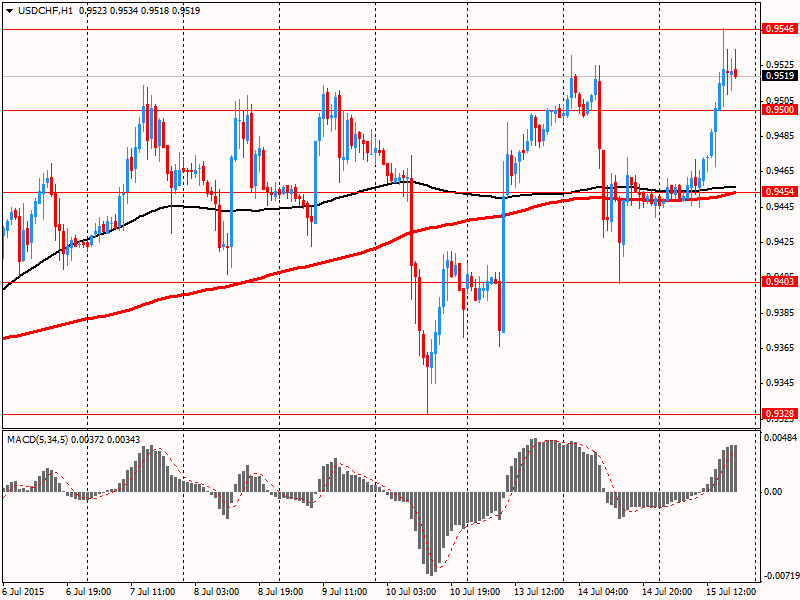Click the 10 Jul 03:00 time label
This screenshot has width=800, height=600.
pyautogui.click(x=411, y=592)
